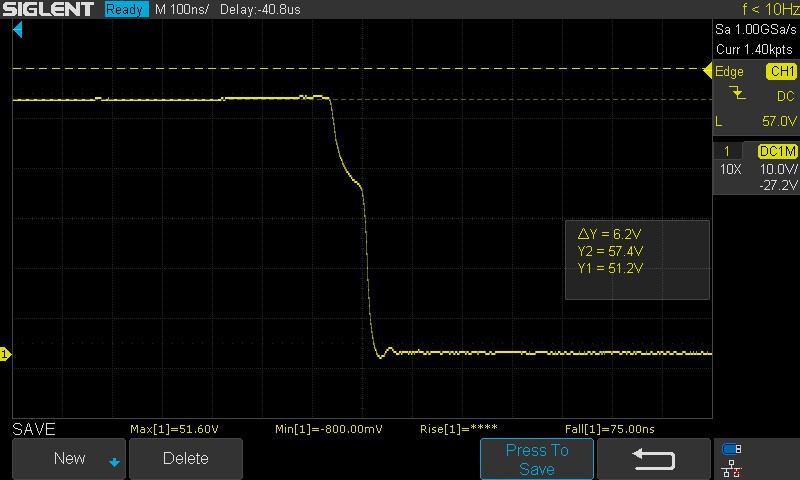The image size is (800, 480).
Task: Click the network connection status icon
Action: coord(732,467)
